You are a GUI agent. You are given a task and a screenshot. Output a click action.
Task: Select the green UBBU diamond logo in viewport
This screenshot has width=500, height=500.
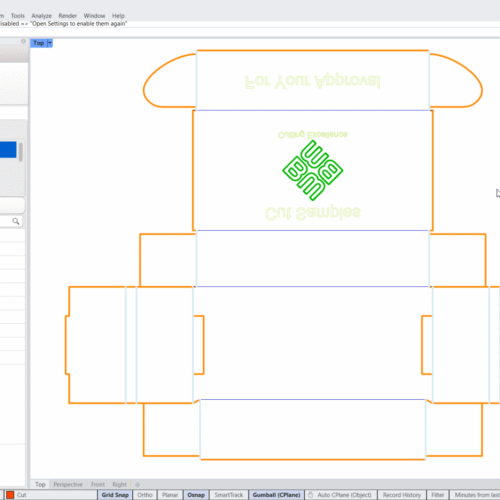313,170
